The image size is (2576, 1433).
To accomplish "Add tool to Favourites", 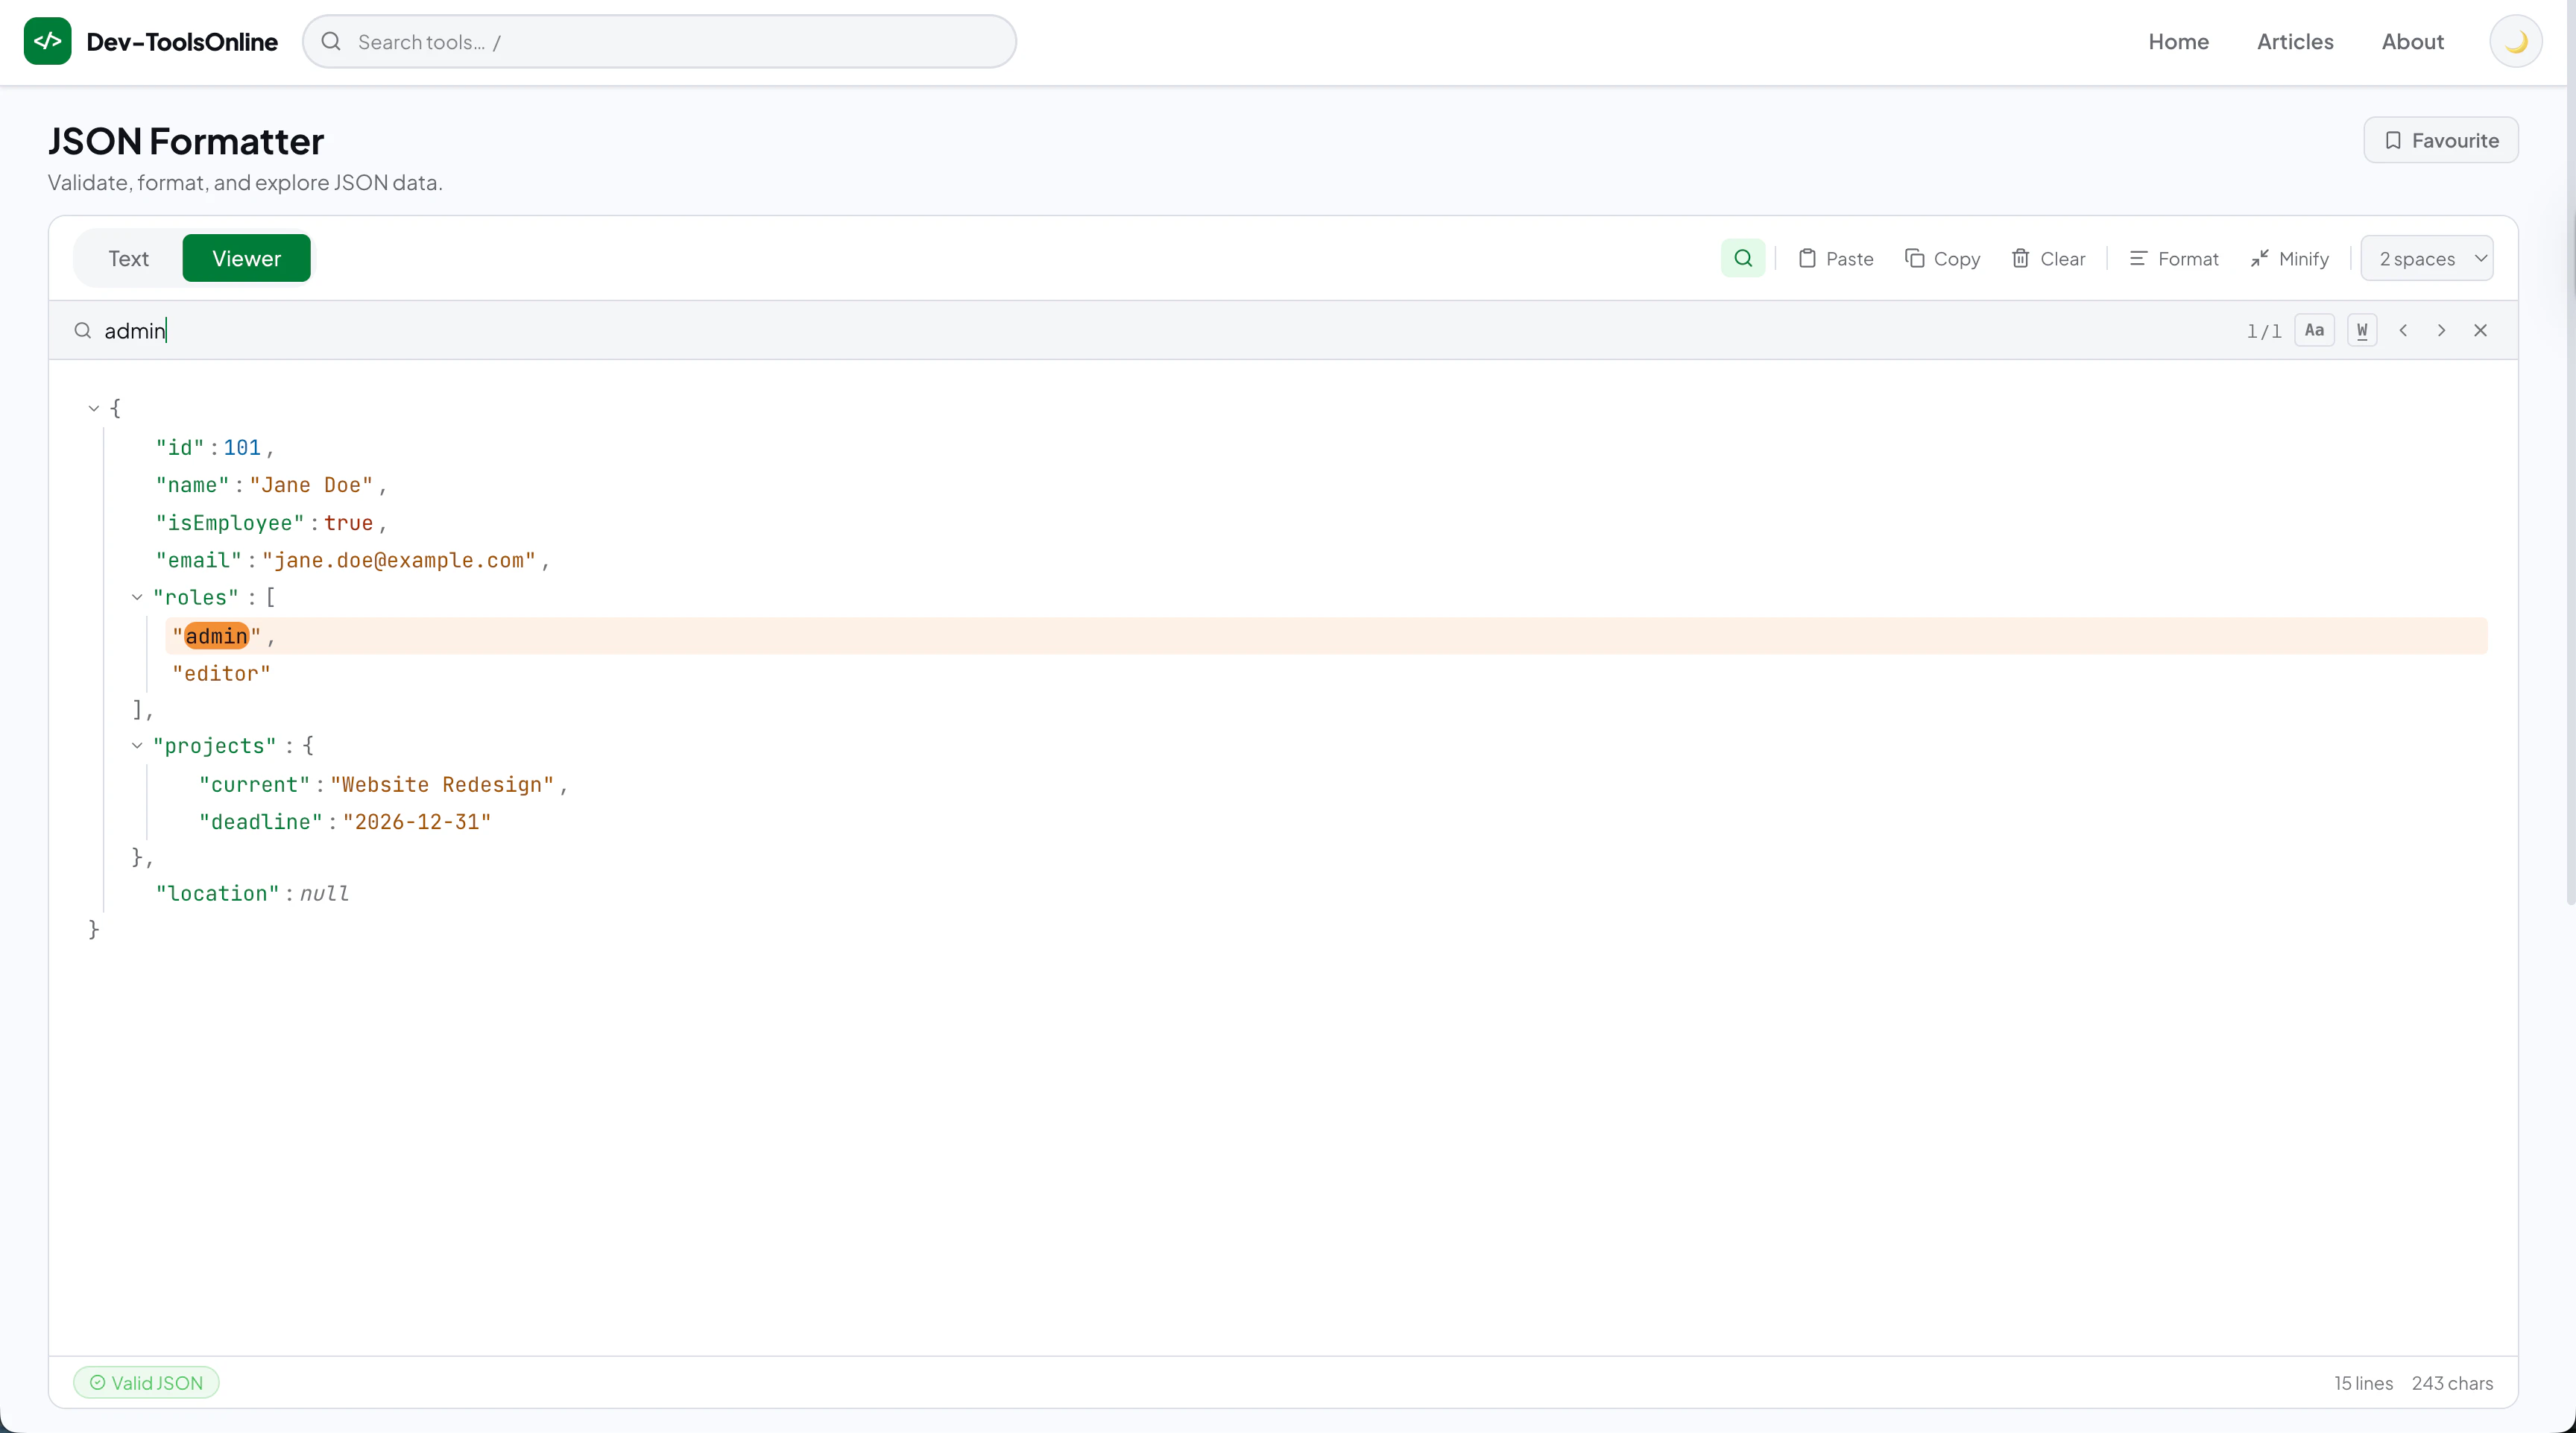I will pos(2440,140).
